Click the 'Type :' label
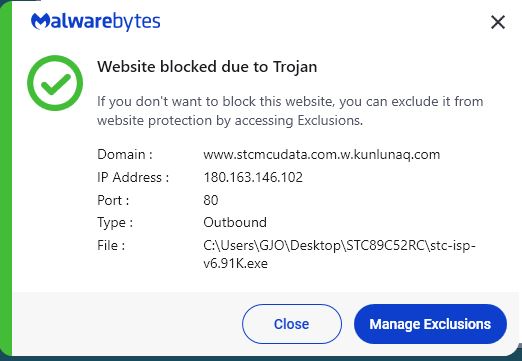The height and width of the screenshot is (361, 522). click(115, 222)
